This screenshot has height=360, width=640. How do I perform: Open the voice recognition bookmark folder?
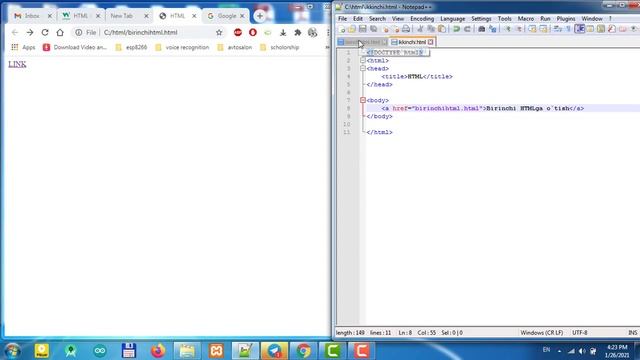182,47
